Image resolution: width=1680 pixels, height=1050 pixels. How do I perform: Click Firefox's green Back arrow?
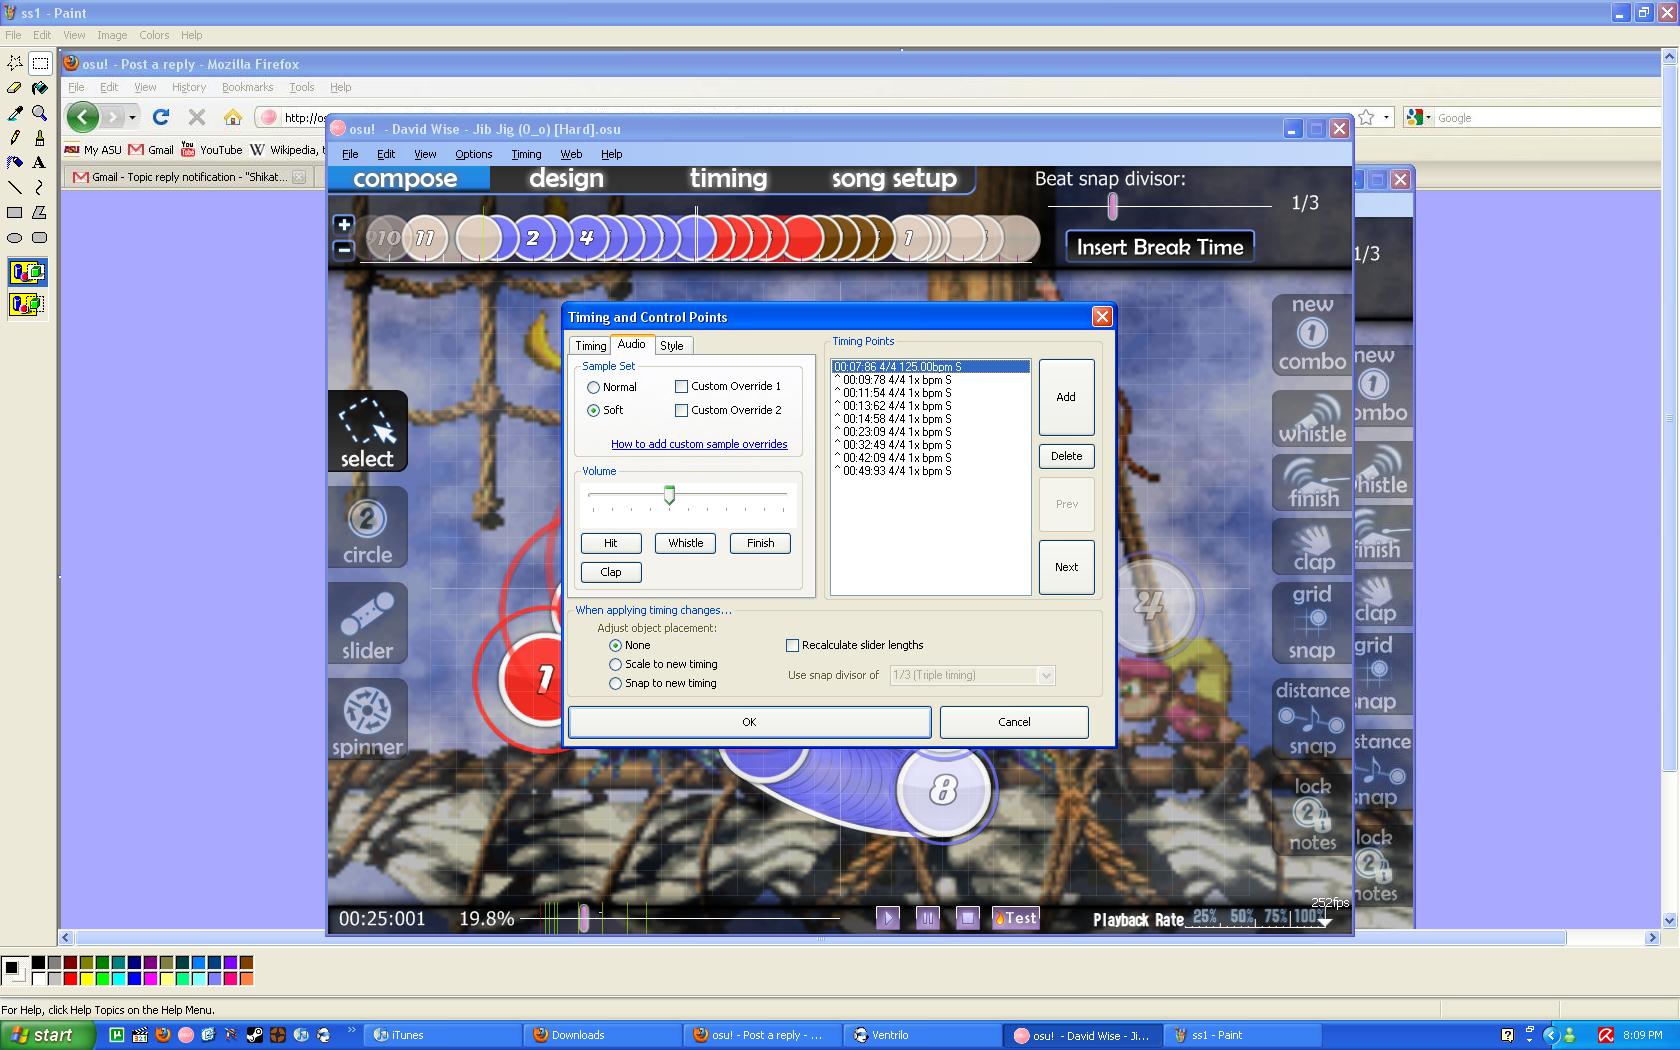coord(83,117)
